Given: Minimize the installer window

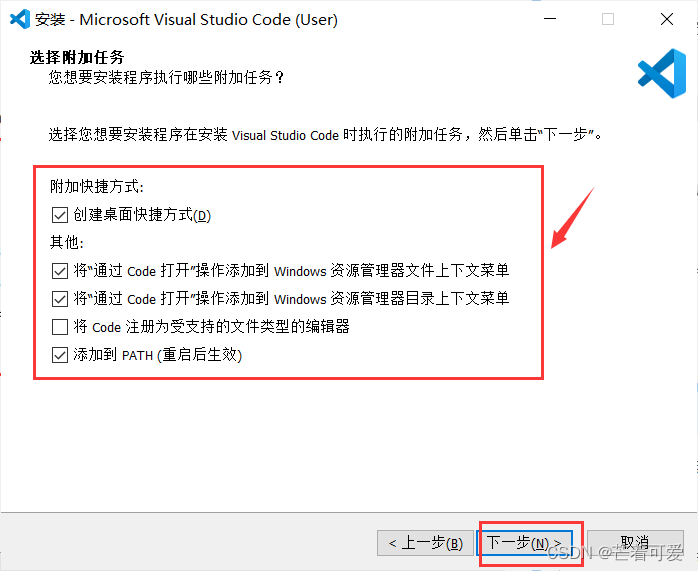Looking at the screenshot, I should point(550,19).
